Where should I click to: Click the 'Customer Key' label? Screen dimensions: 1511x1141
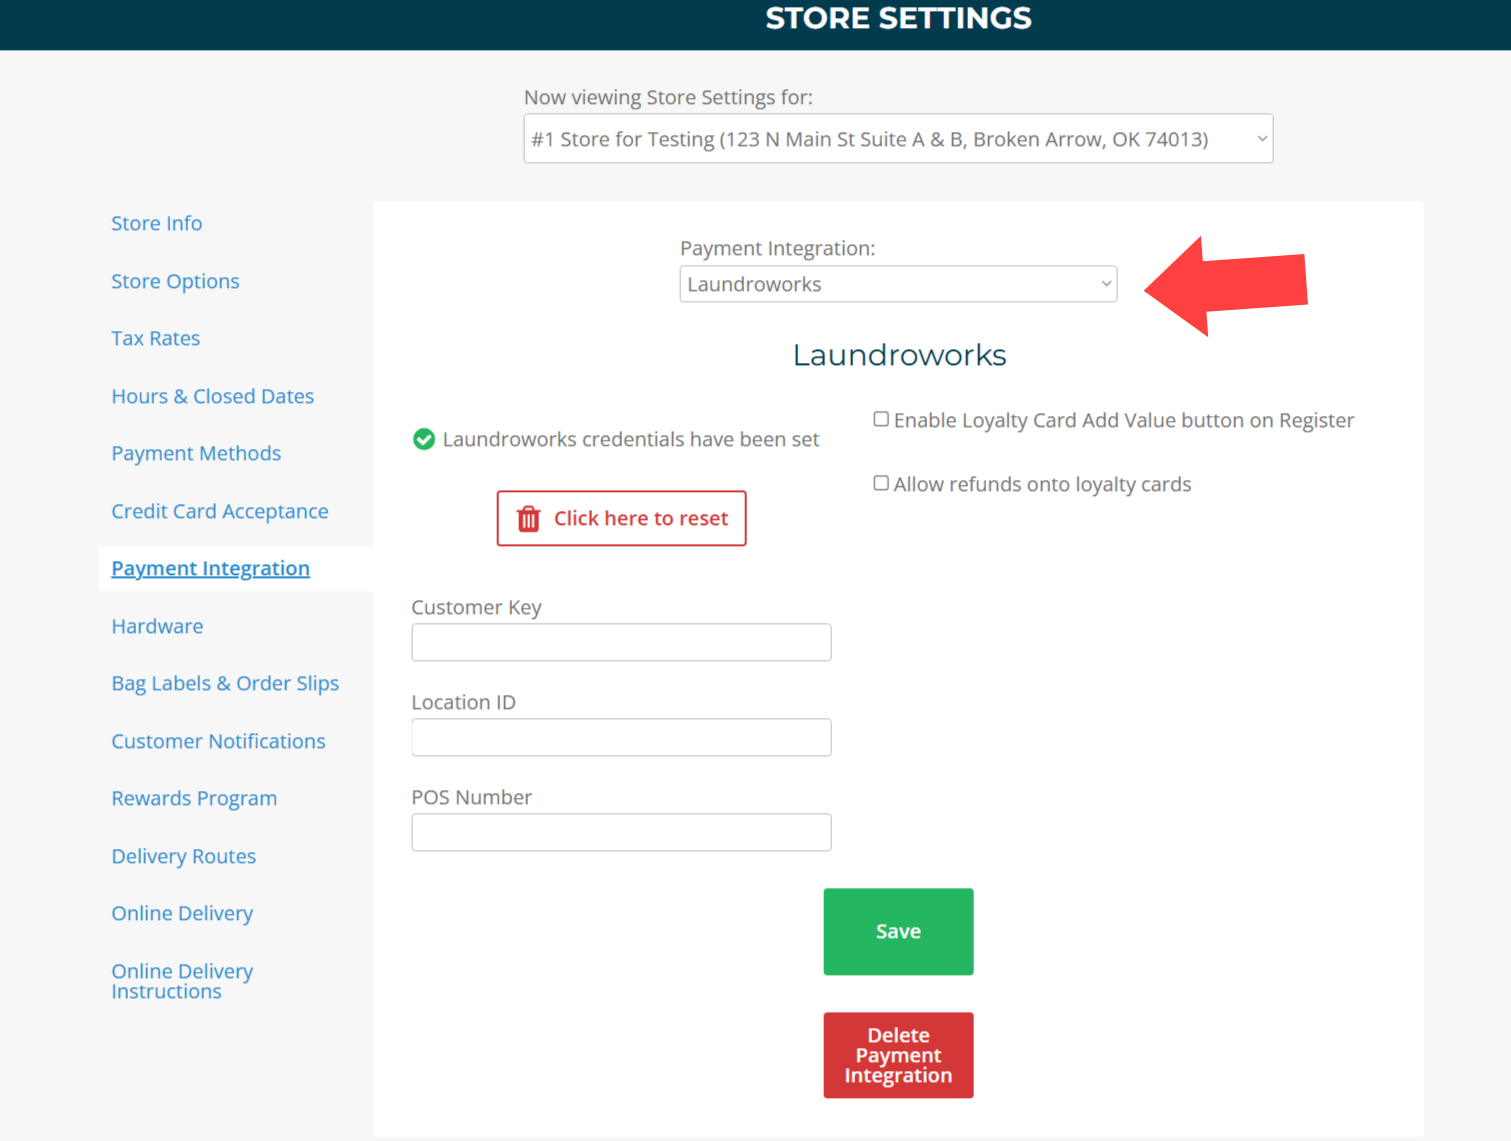click(x=476, y=607)
